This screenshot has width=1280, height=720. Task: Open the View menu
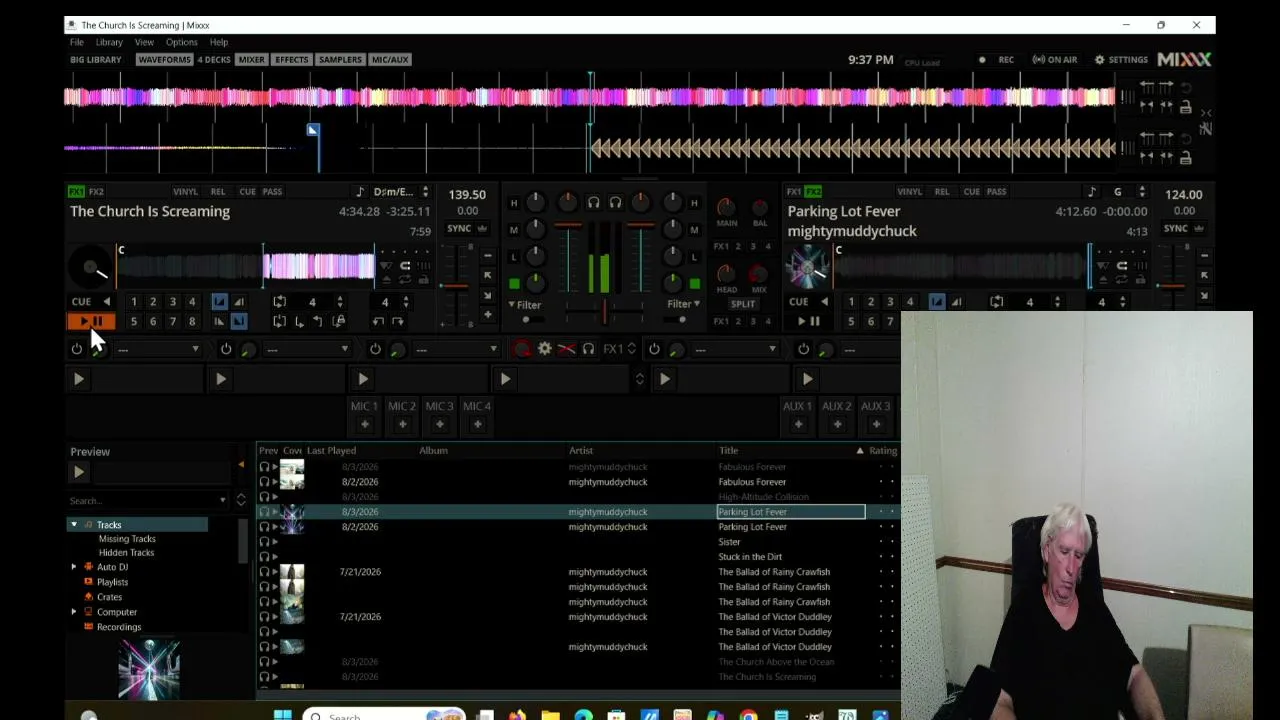click(x=144, y=42)
